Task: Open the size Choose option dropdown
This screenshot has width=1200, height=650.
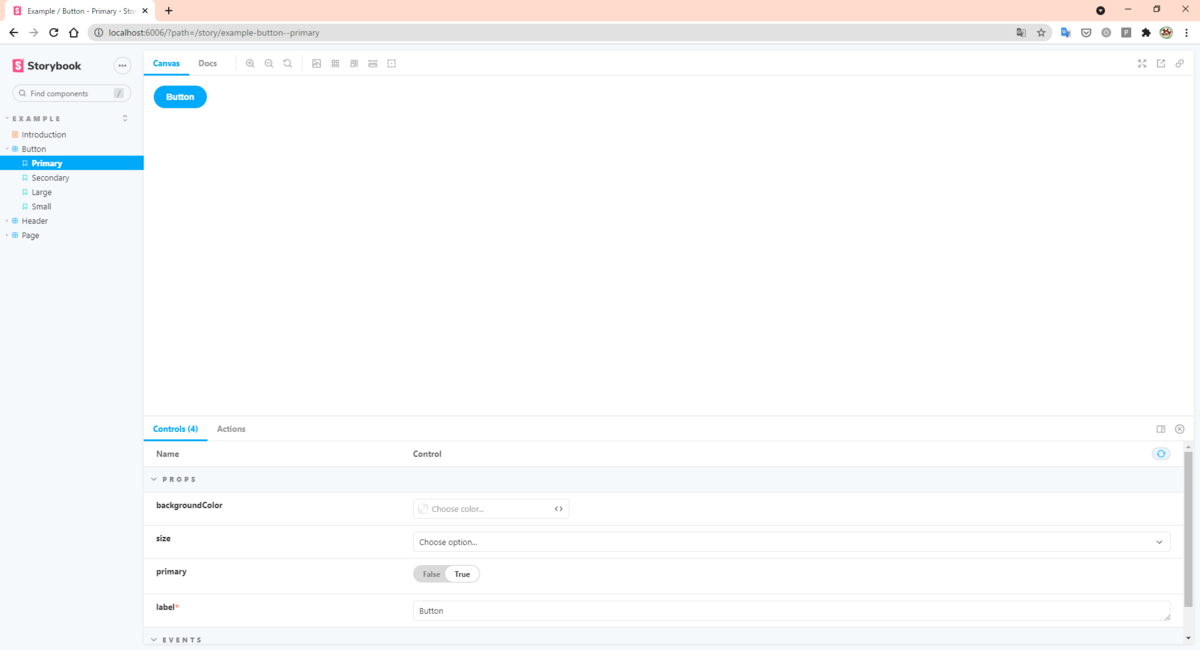Action: (x=791, y=542)
